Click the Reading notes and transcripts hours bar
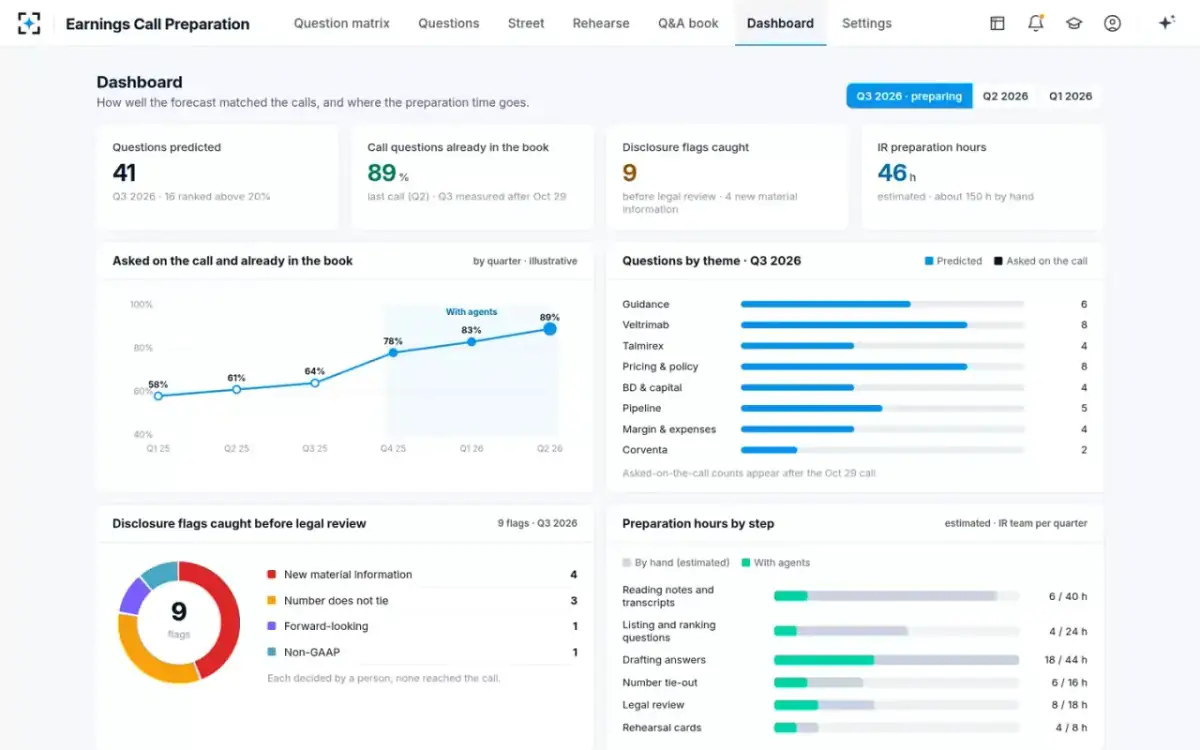This screenshot has width=1200, height=750. pos(896,596)
